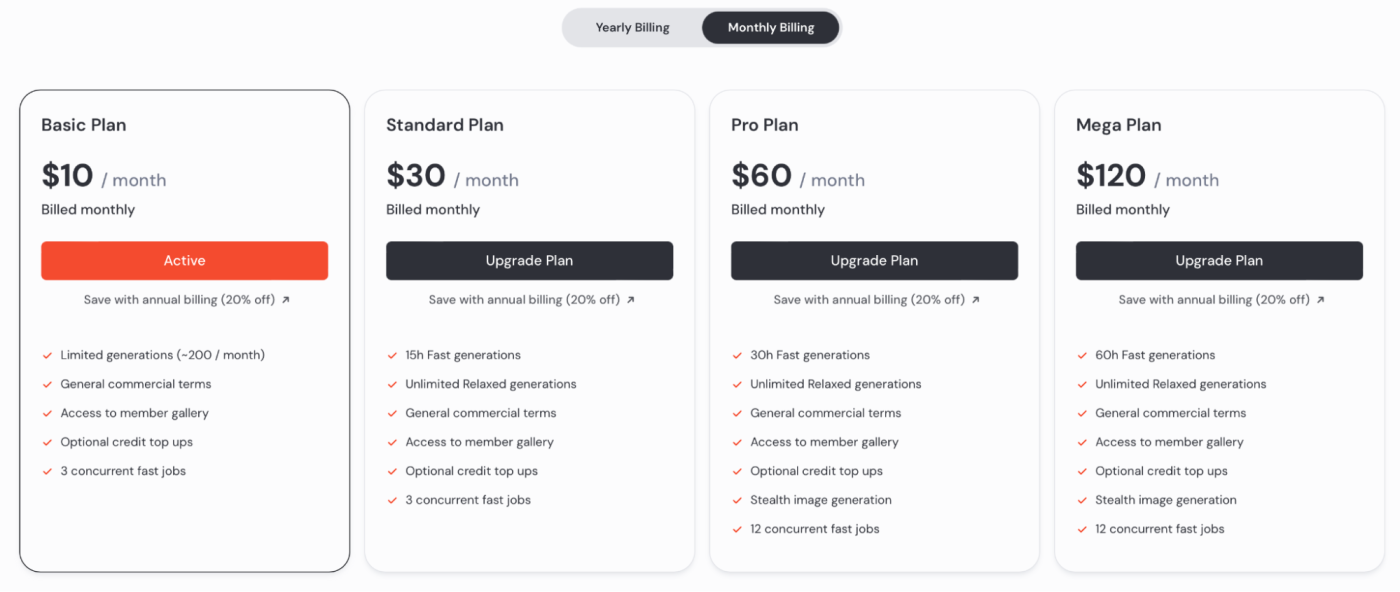Upgrade to the Standard Plan
This screenshot has width=1400, height=592.
tap(529, 261)
